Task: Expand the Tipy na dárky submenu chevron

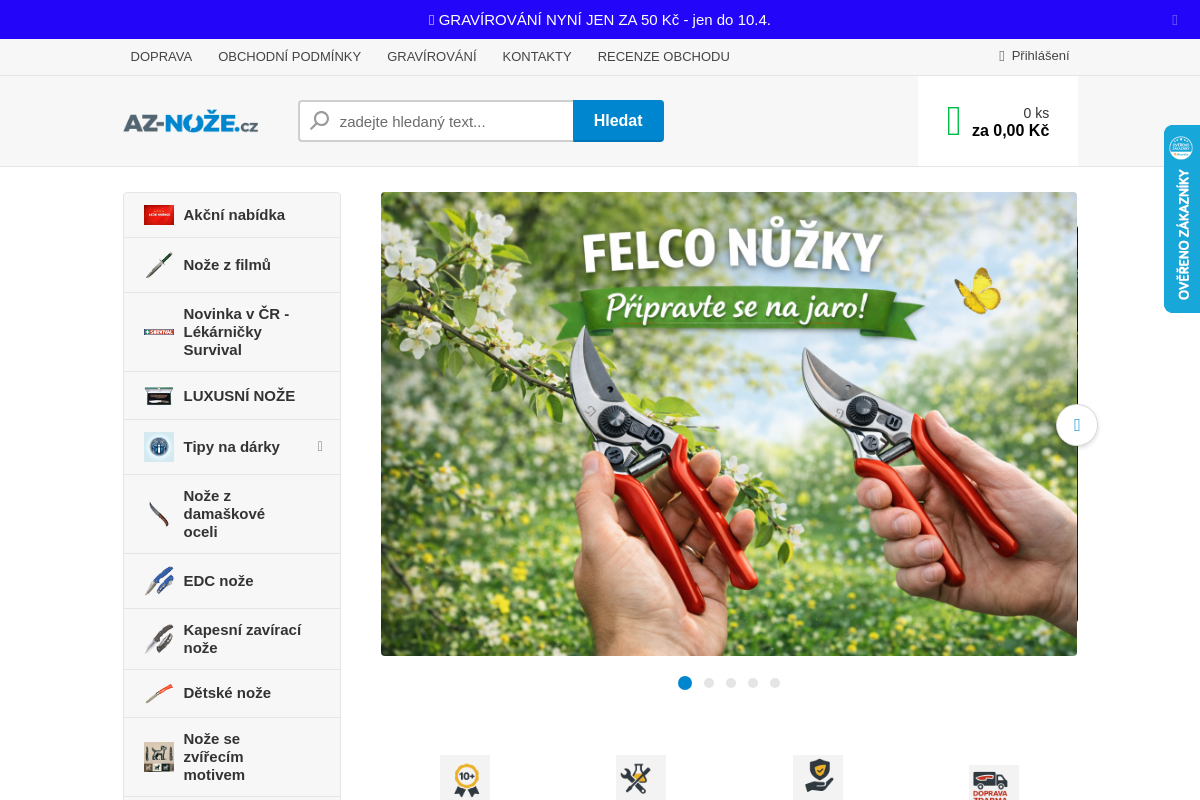Action: (320, 447)
